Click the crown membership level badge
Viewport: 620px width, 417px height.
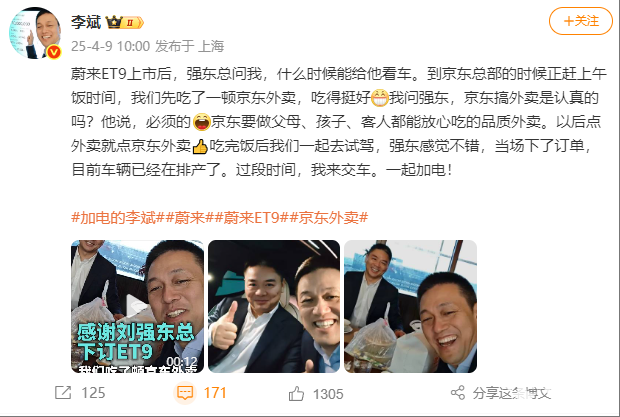coord(125,22)
